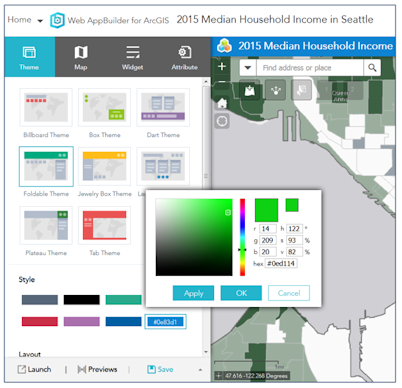
Task: Switch to the Widget tab
Action: point(132,57)
